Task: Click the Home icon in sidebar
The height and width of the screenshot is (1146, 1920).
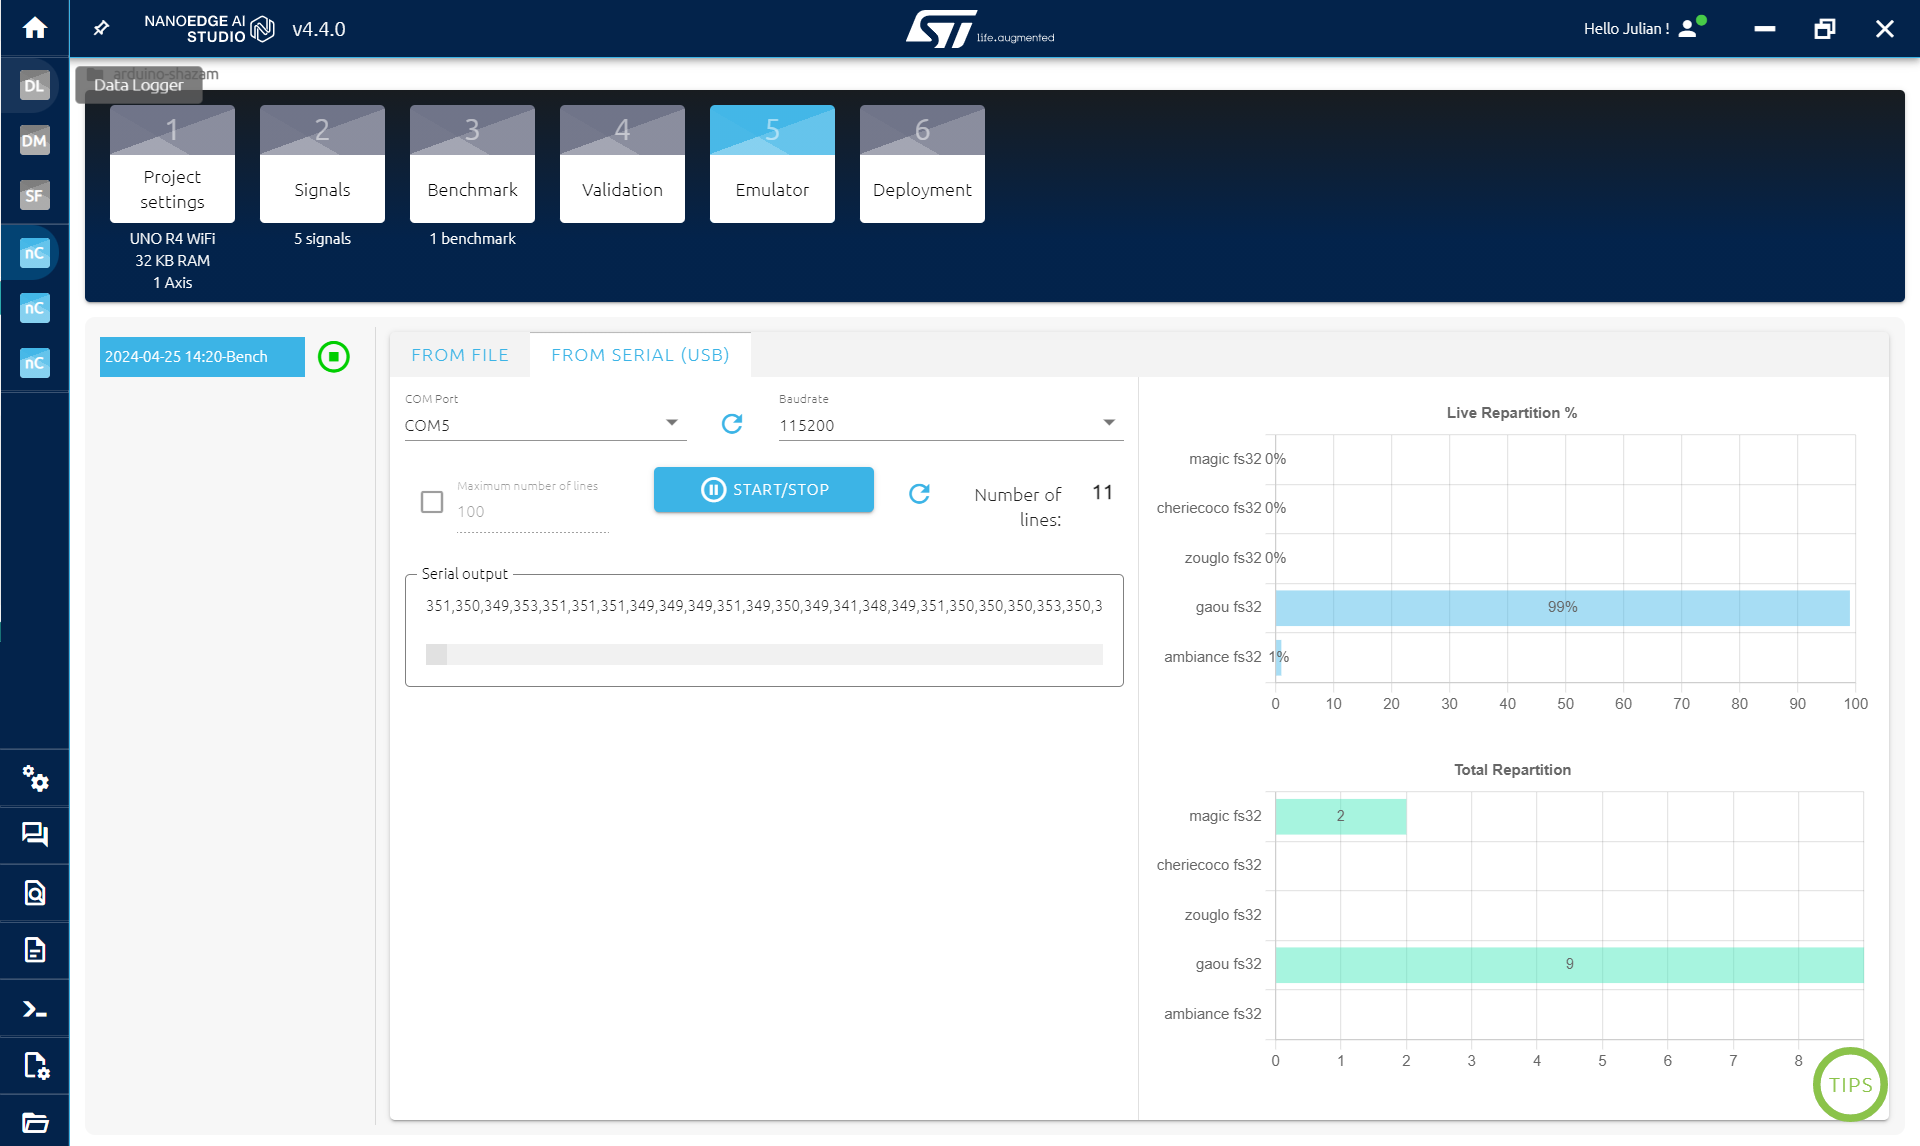Action: 35,28
